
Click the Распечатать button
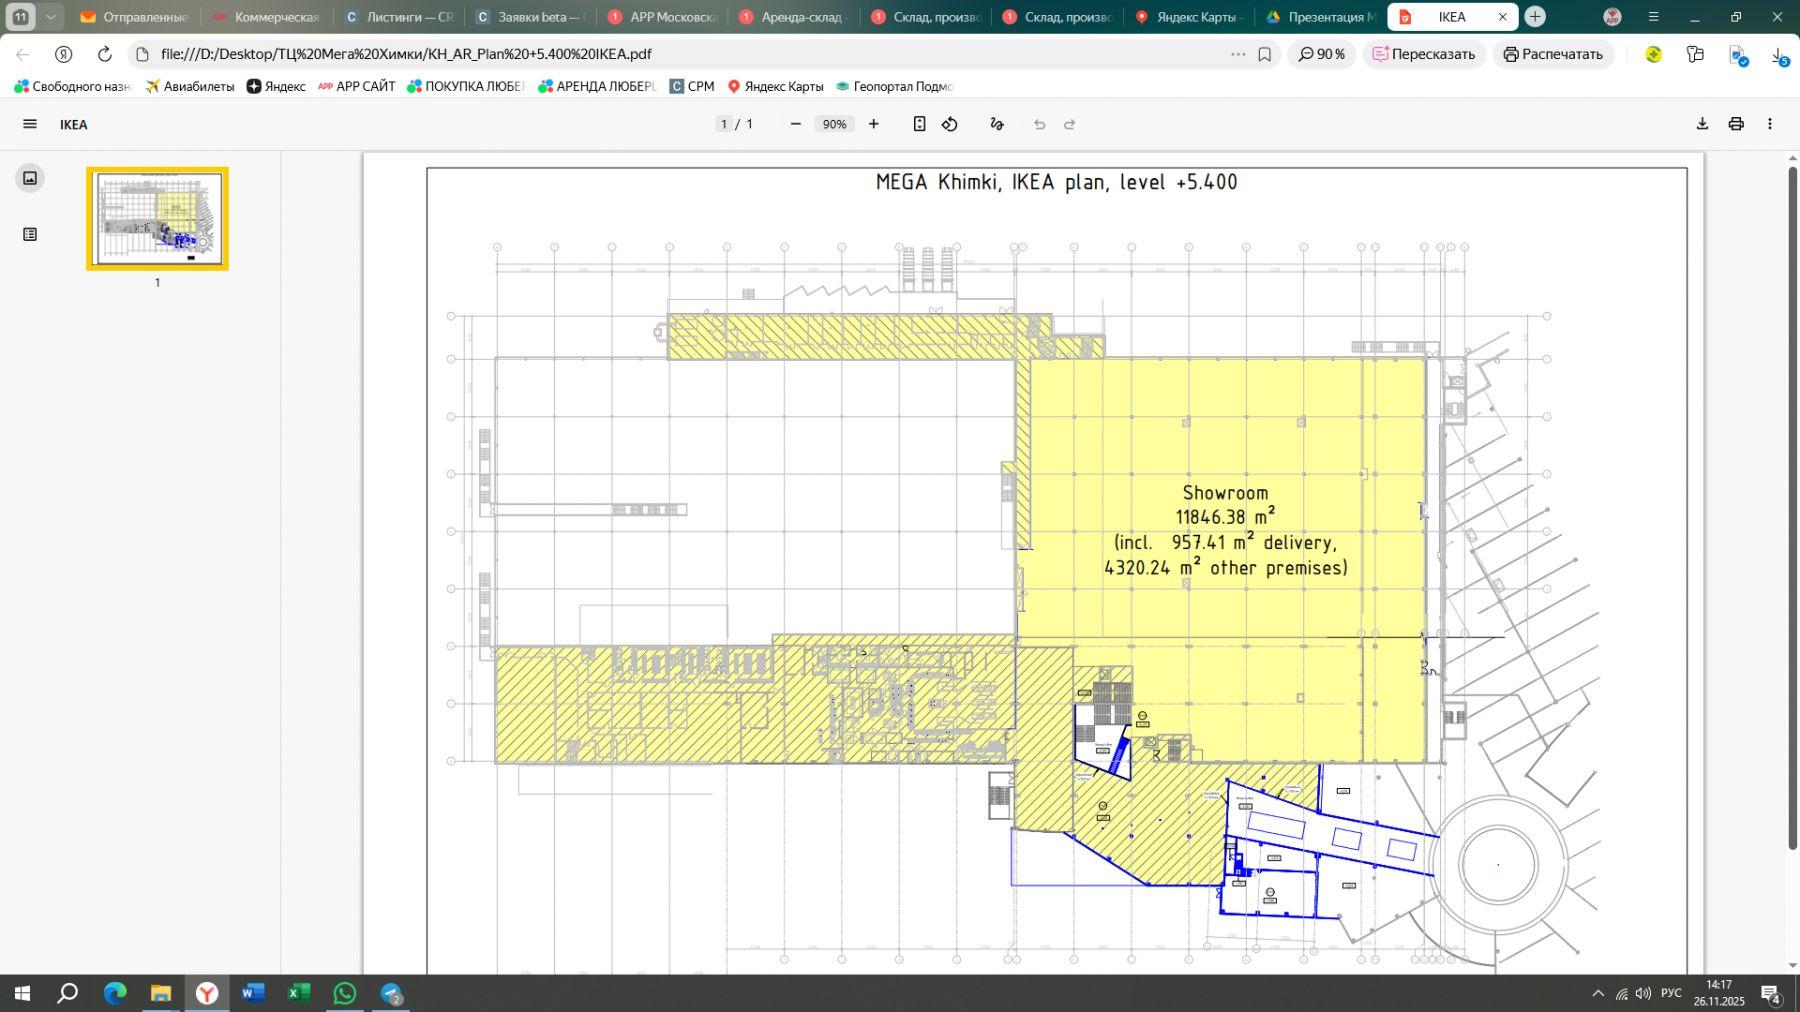(1553, 54)
